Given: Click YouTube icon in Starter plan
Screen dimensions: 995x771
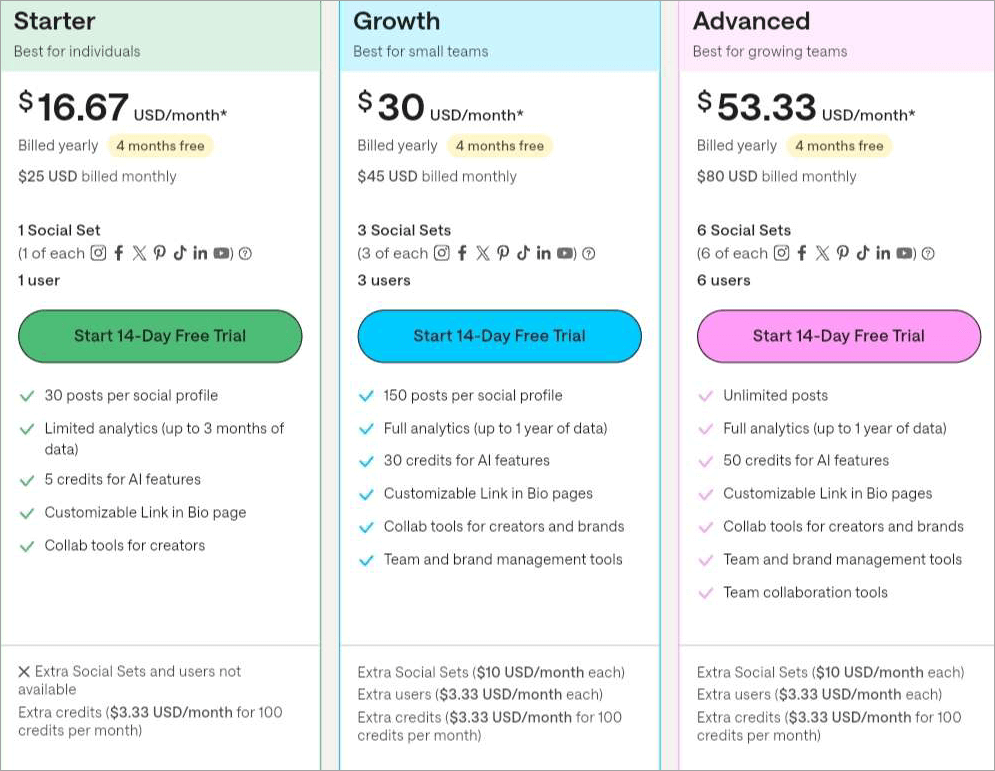Looking at the screenshot, I should 220,253.
